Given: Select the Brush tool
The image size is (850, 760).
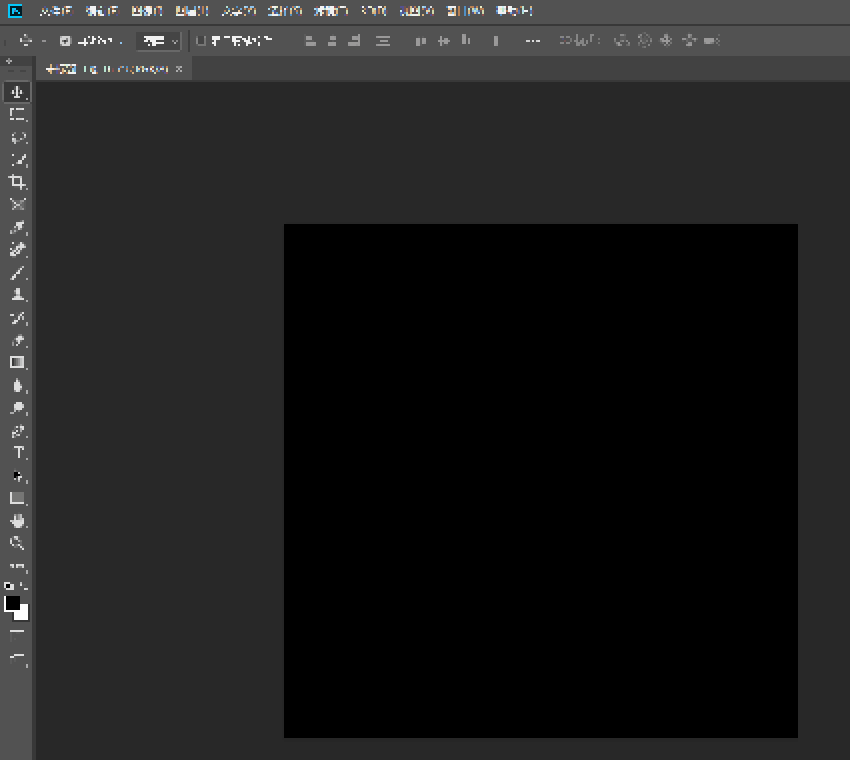Looking at the screenshot, I should (x=18, y=273).
